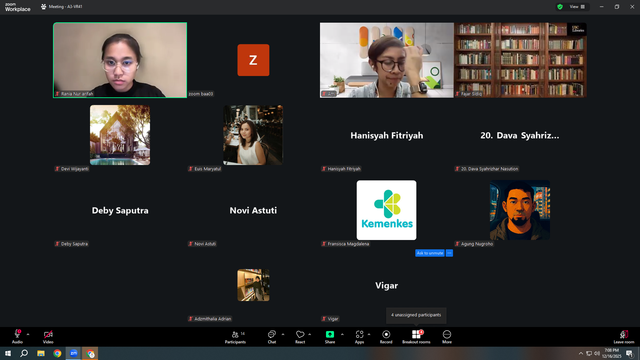
Task: Open the Windows Start menu
Action: tap(8, 353)
